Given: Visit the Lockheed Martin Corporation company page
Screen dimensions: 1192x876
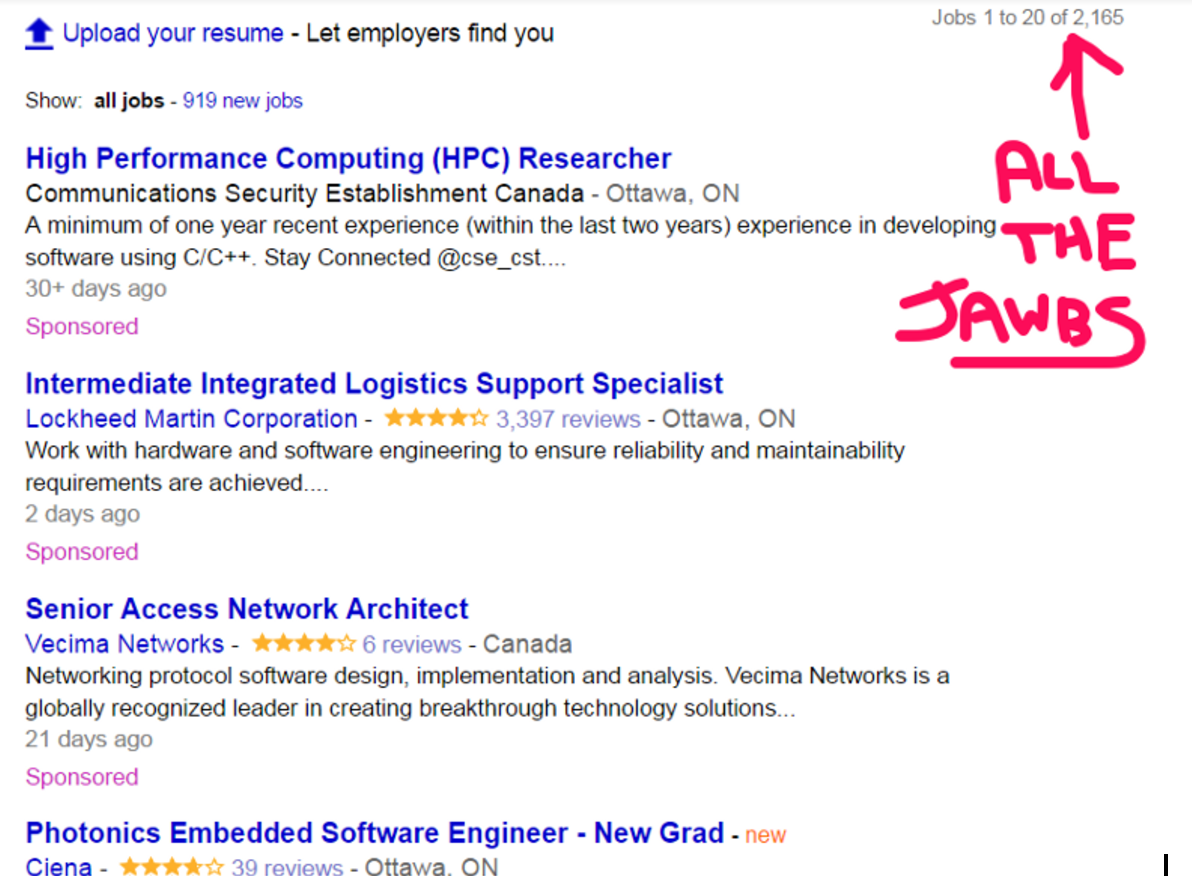Looking at the screenshot, I should 191,419.
